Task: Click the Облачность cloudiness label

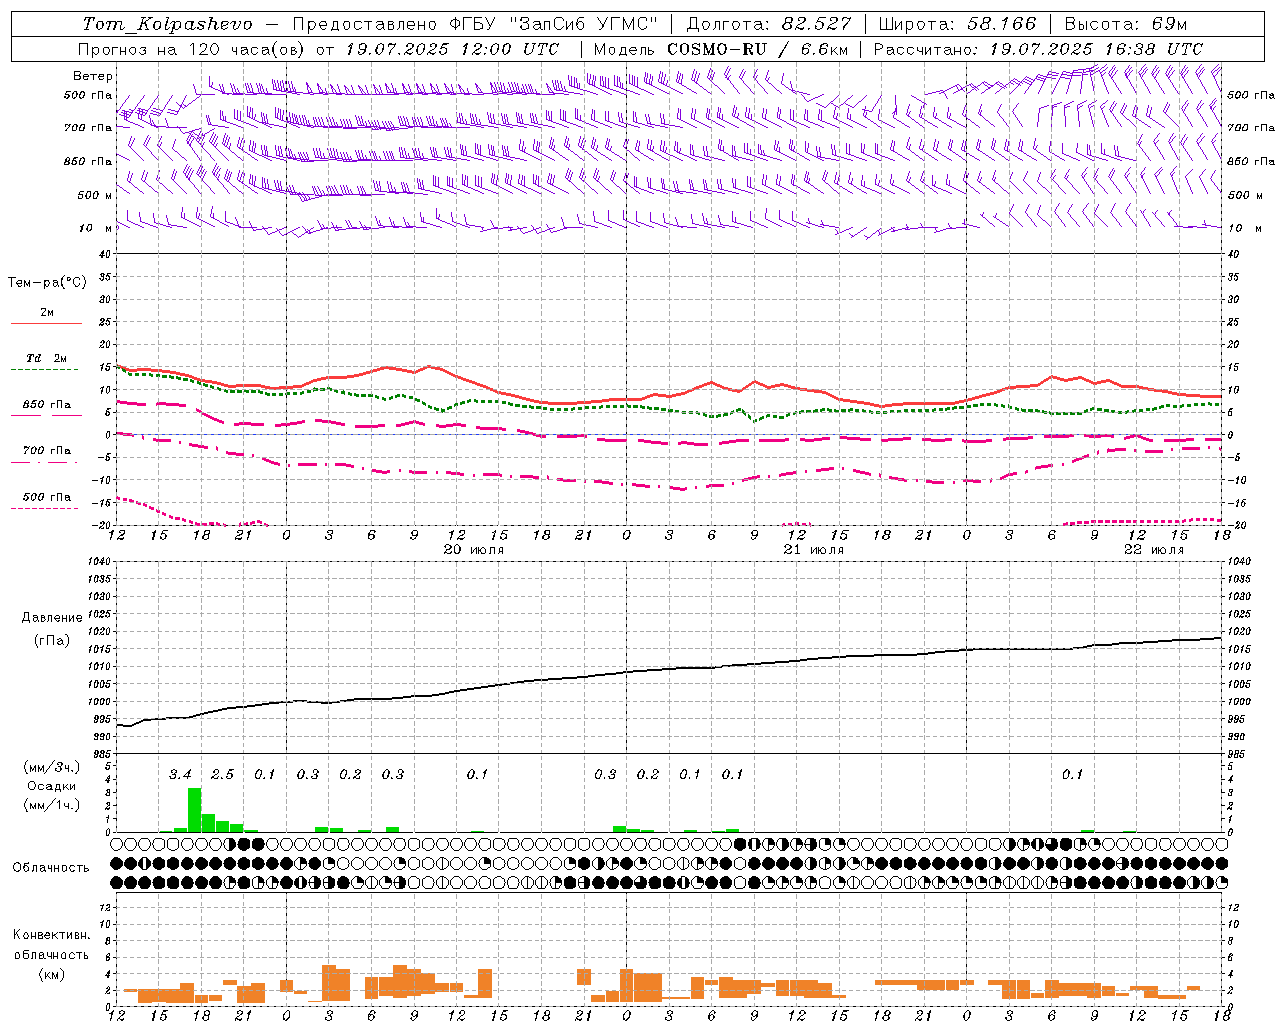Action: 51,867
